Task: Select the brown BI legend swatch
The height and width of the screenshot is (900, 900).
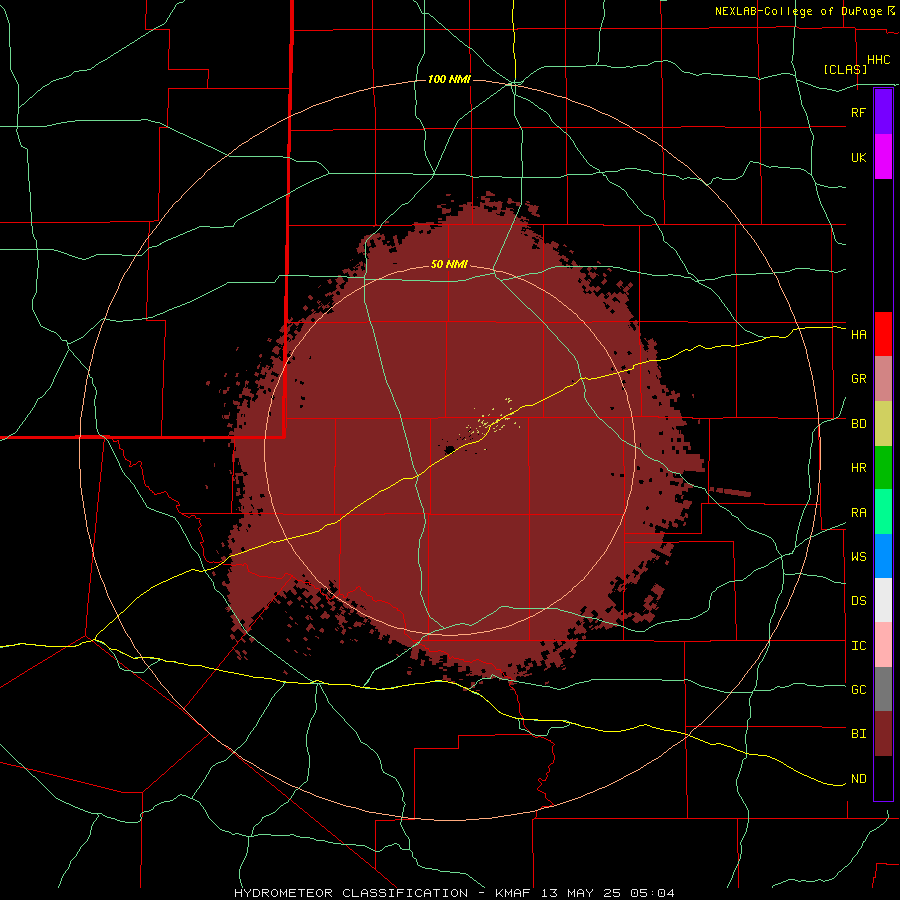Action: click(x=883, y=734)
